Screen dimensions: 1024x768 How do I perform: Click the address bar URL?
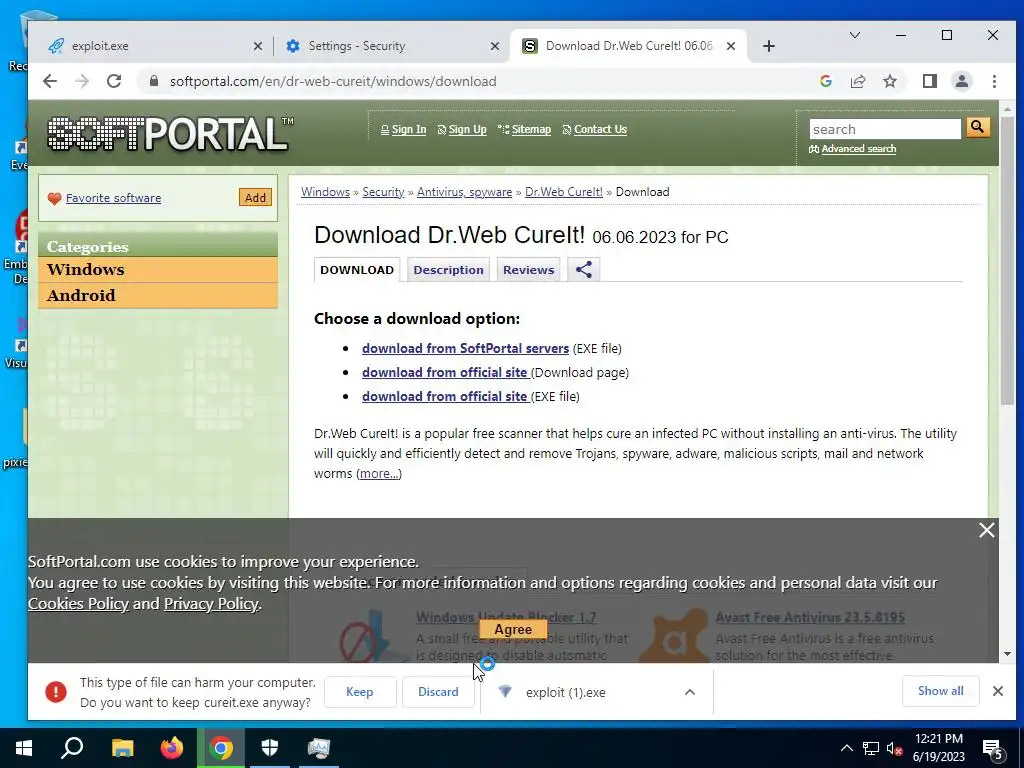[x=333, y=81]
